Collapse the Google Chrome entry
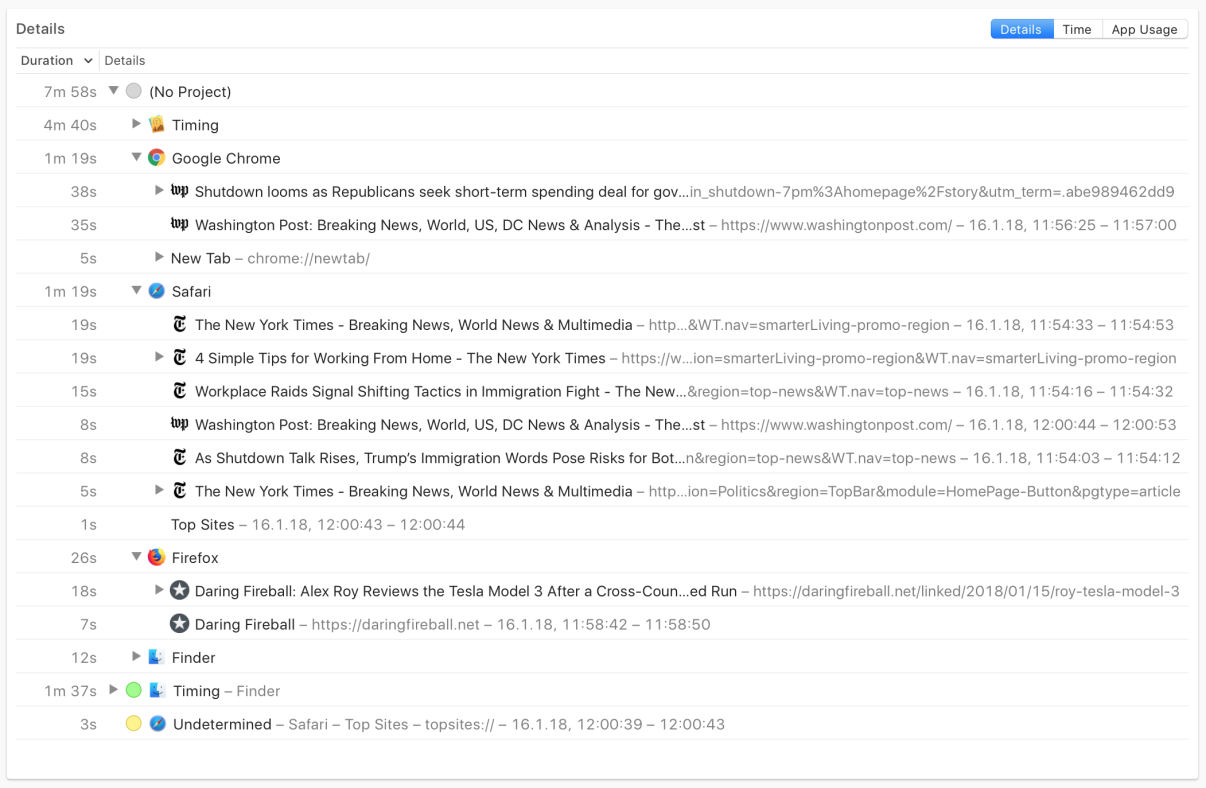This screenshot has width=1206, height=788. tap(136, 157)
